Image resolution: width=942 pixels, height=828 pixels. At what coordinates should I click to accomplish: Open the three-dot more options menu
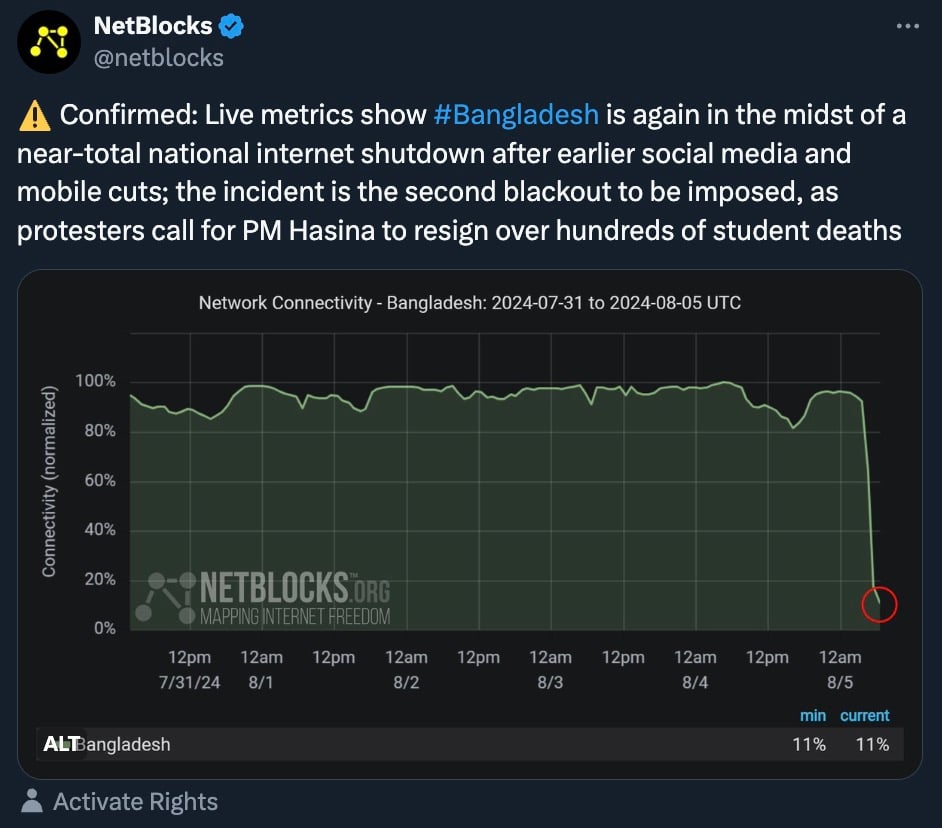coord(907,26)
